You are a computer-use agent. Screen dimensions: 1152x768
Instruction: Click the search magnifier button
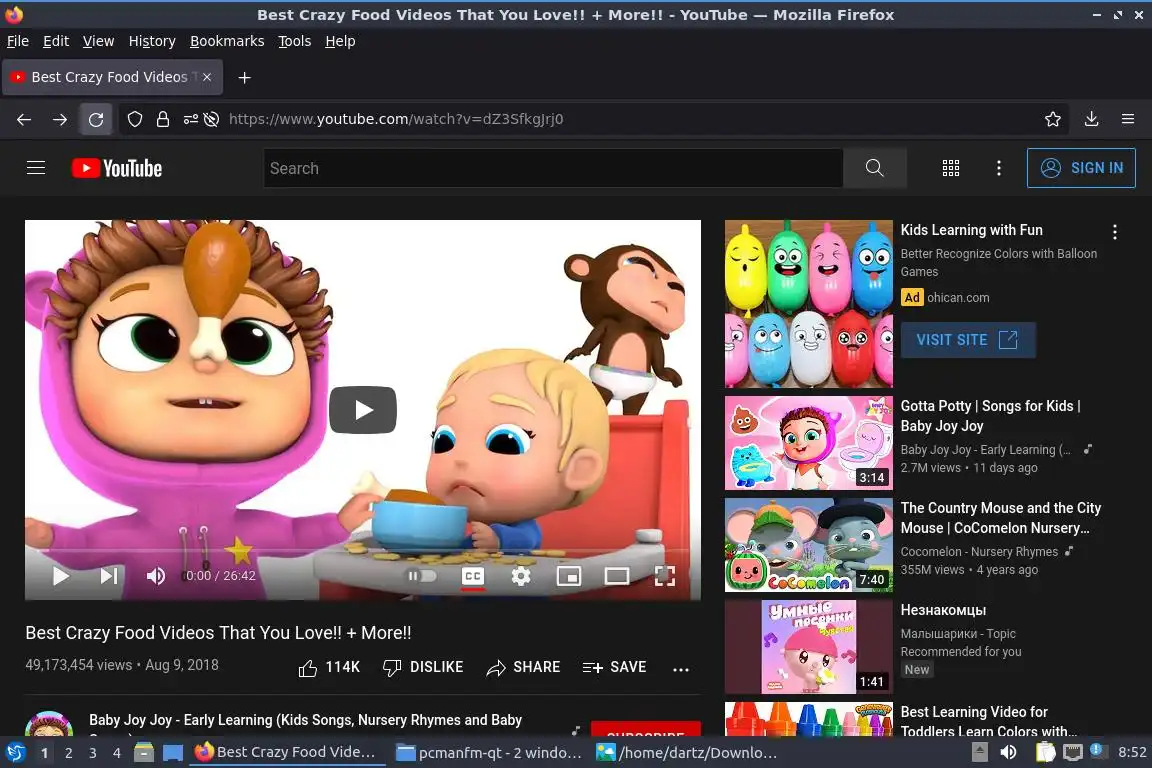pyautogui.click(x=874, y=168)
